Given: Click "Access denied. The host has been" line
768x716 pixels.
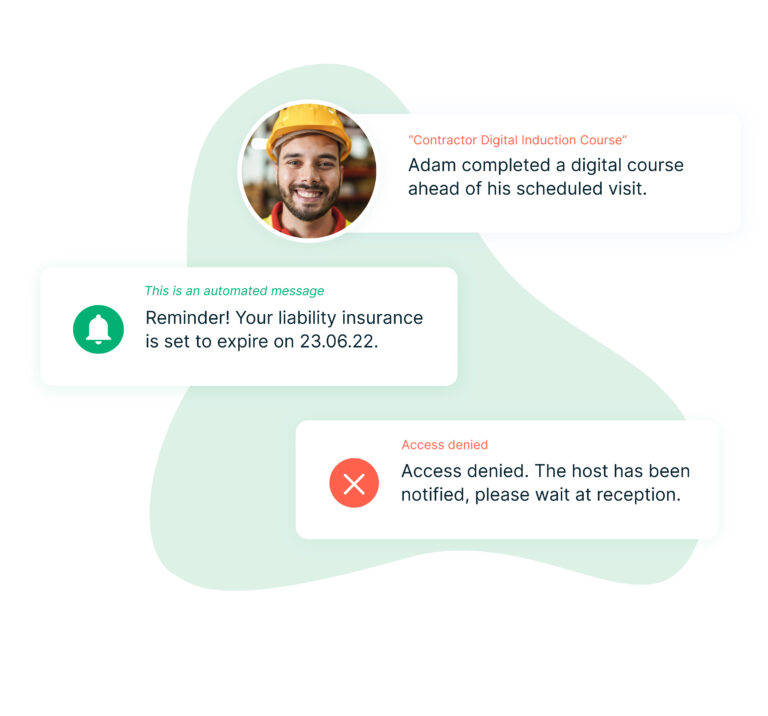Looking at the screenshot, I should 546,471.
